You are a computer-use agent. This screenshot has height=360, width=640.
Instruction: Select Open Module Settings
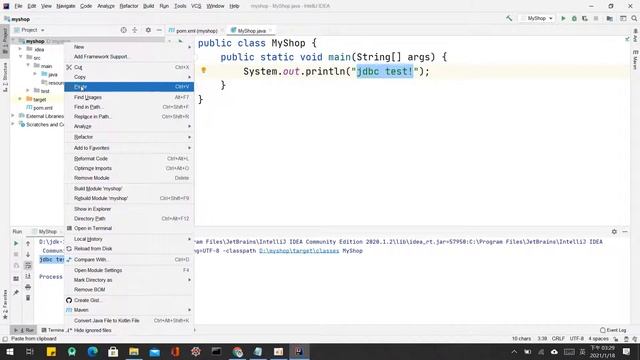pos(129,270)
